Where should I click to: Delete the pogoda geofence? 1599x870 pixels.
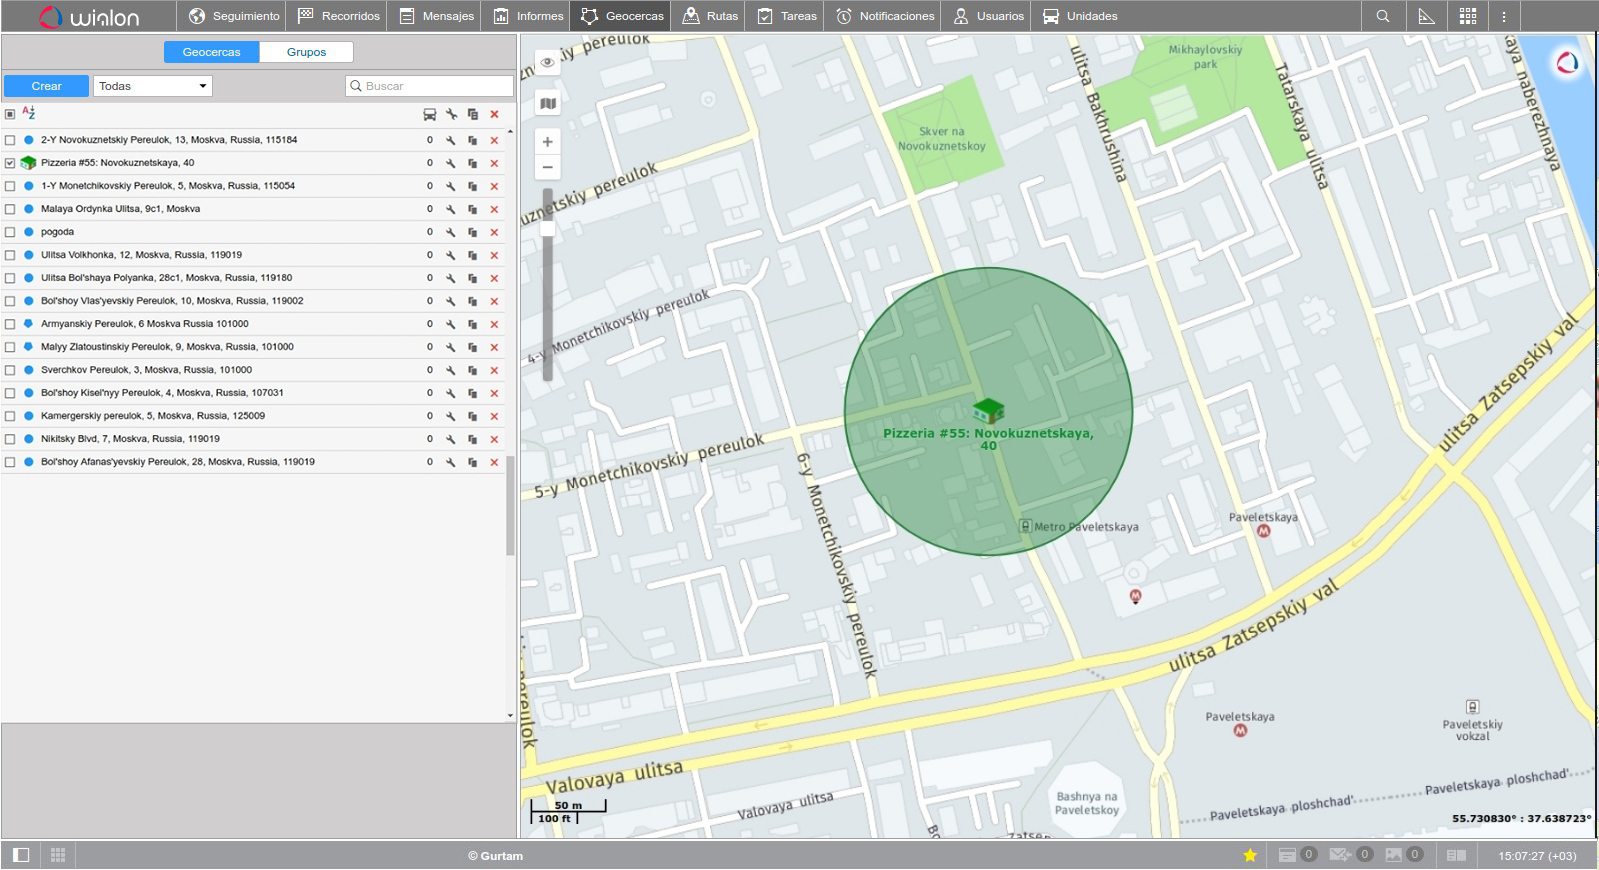[494, 232]
